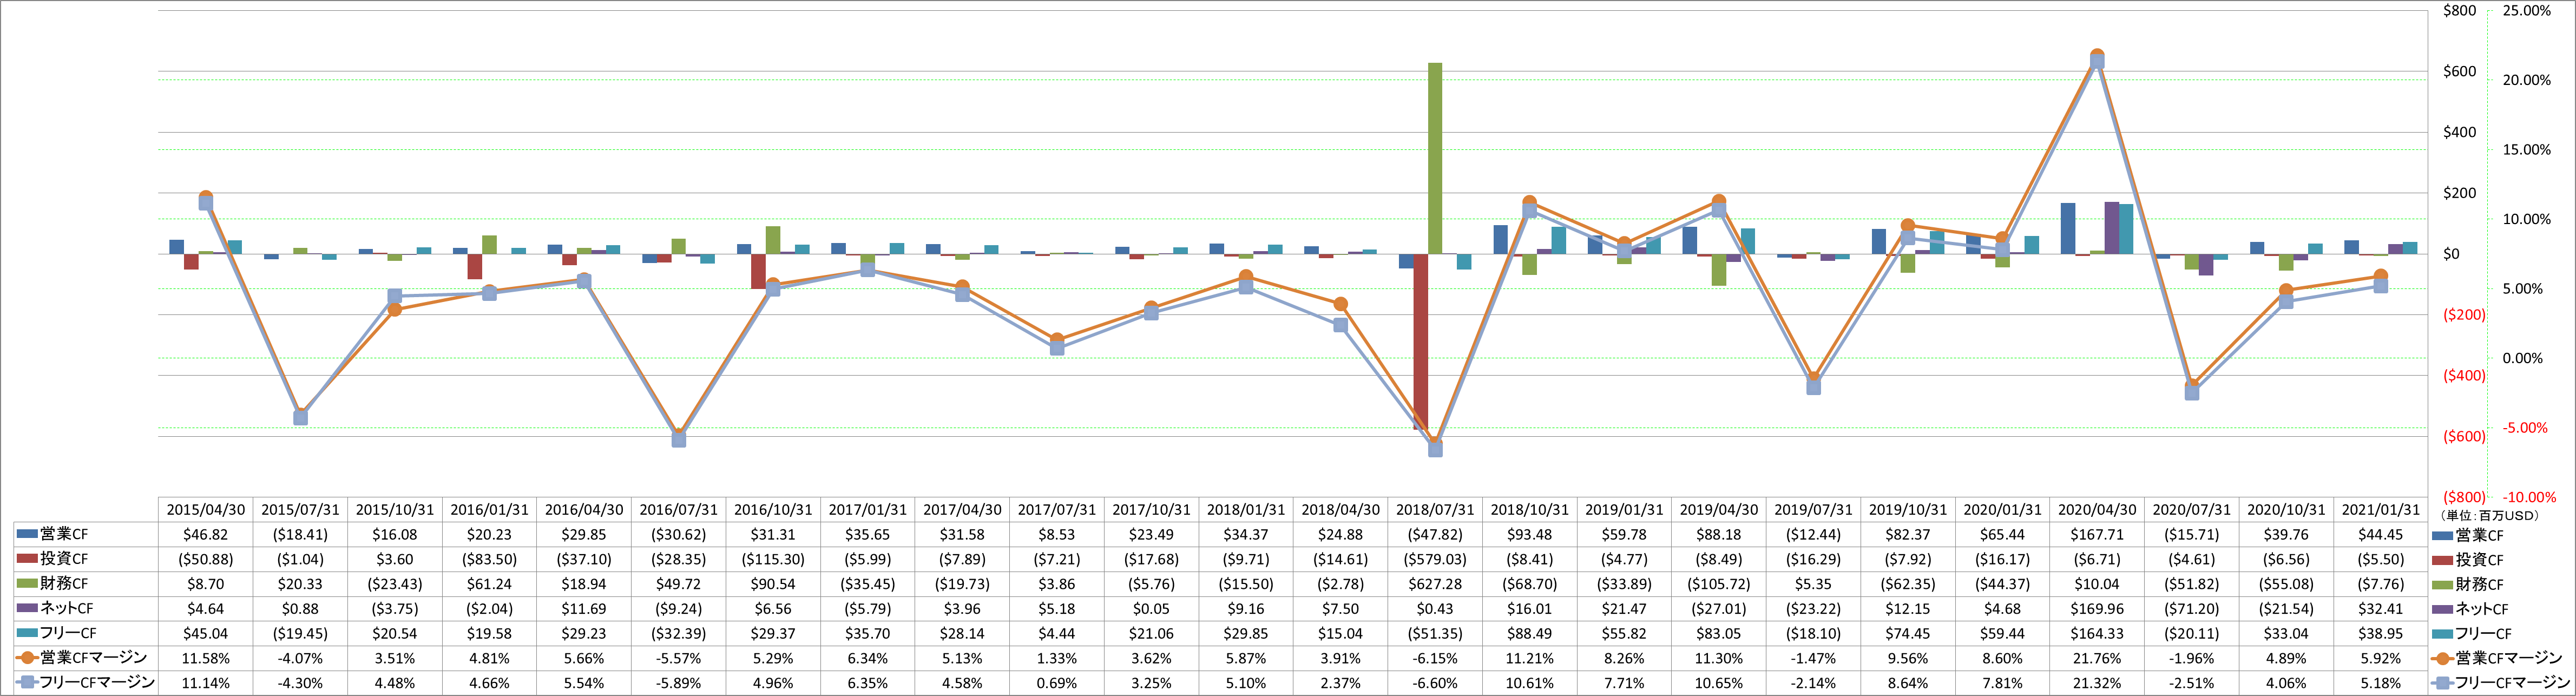
Task: Click the tall green 財務CF bar at 2018/07/31
Action: 1435,158
